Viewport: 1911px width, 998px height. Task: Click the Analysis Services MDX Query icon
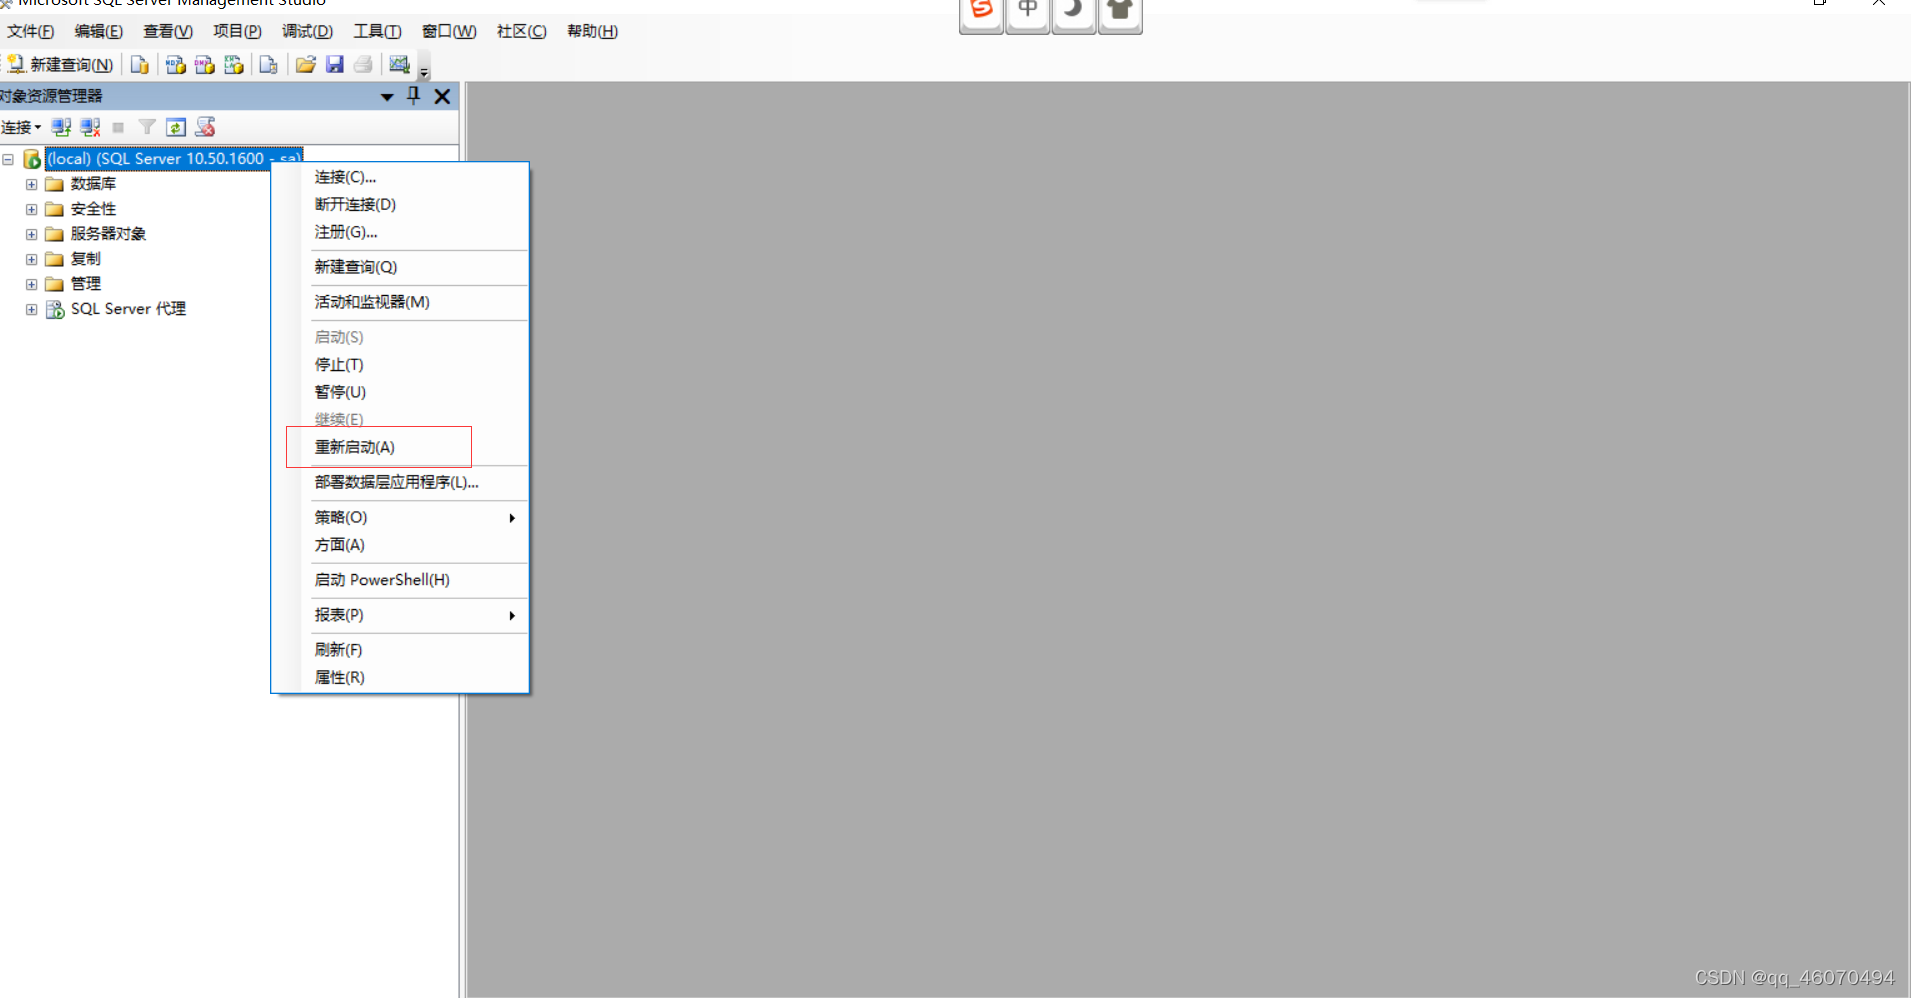tap(176, 65)
